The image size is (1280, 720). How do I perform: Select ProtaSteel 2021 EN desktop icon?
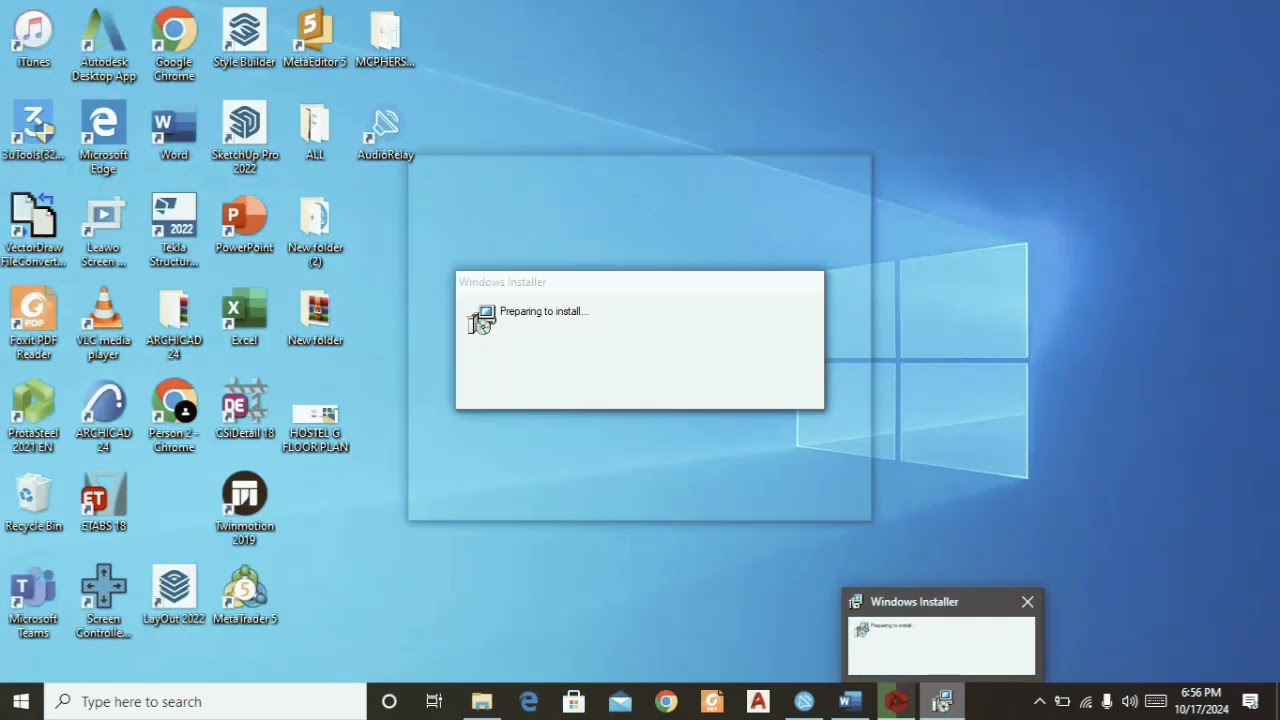(33, 417)
